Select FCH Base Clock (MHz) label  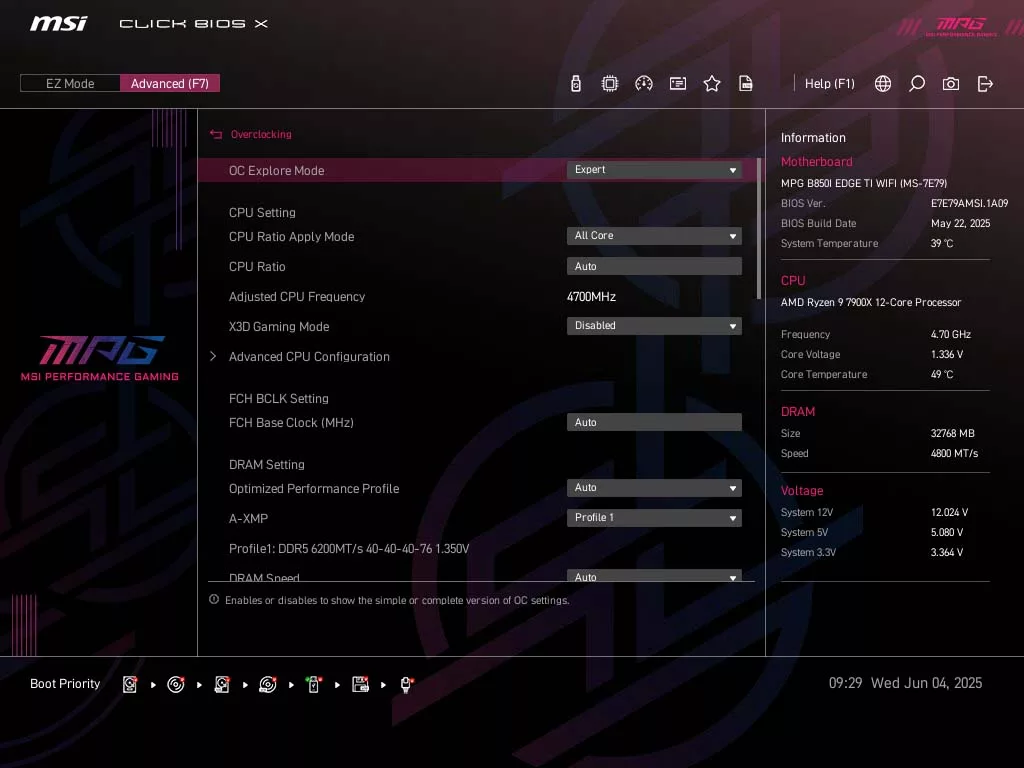point(291,423)
